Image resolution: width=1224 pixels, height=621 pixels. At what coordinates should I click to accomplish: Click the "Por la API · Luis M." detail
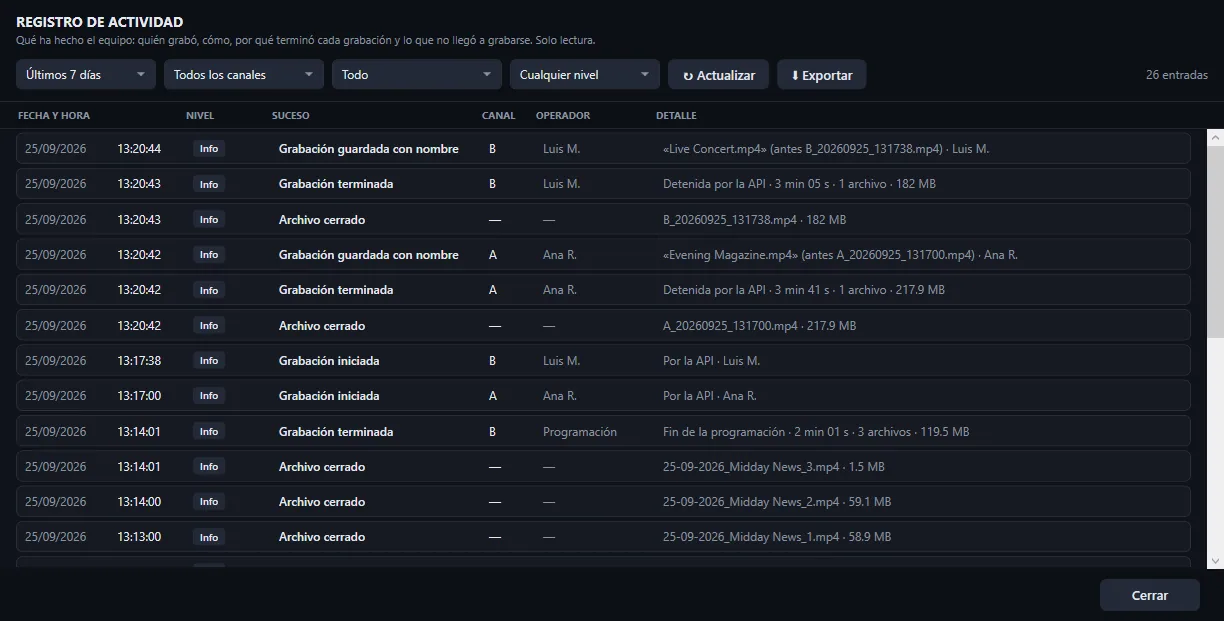(711, 361)
